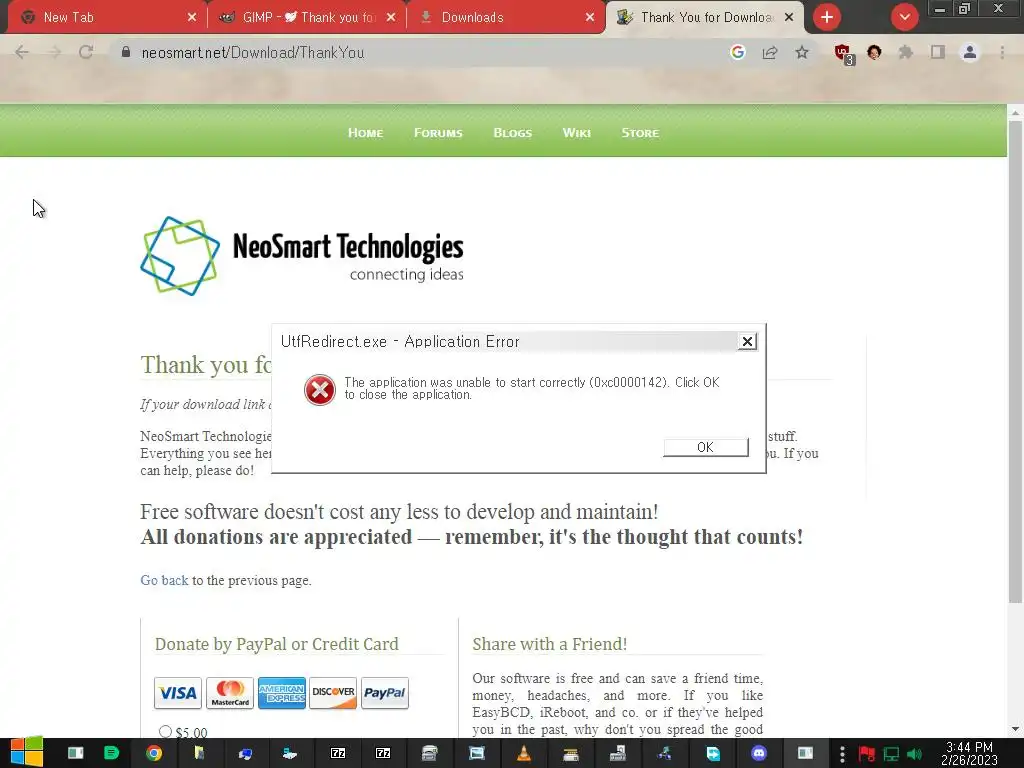Close the Downloads tab

pyautogui.click(x=590, y=18)
